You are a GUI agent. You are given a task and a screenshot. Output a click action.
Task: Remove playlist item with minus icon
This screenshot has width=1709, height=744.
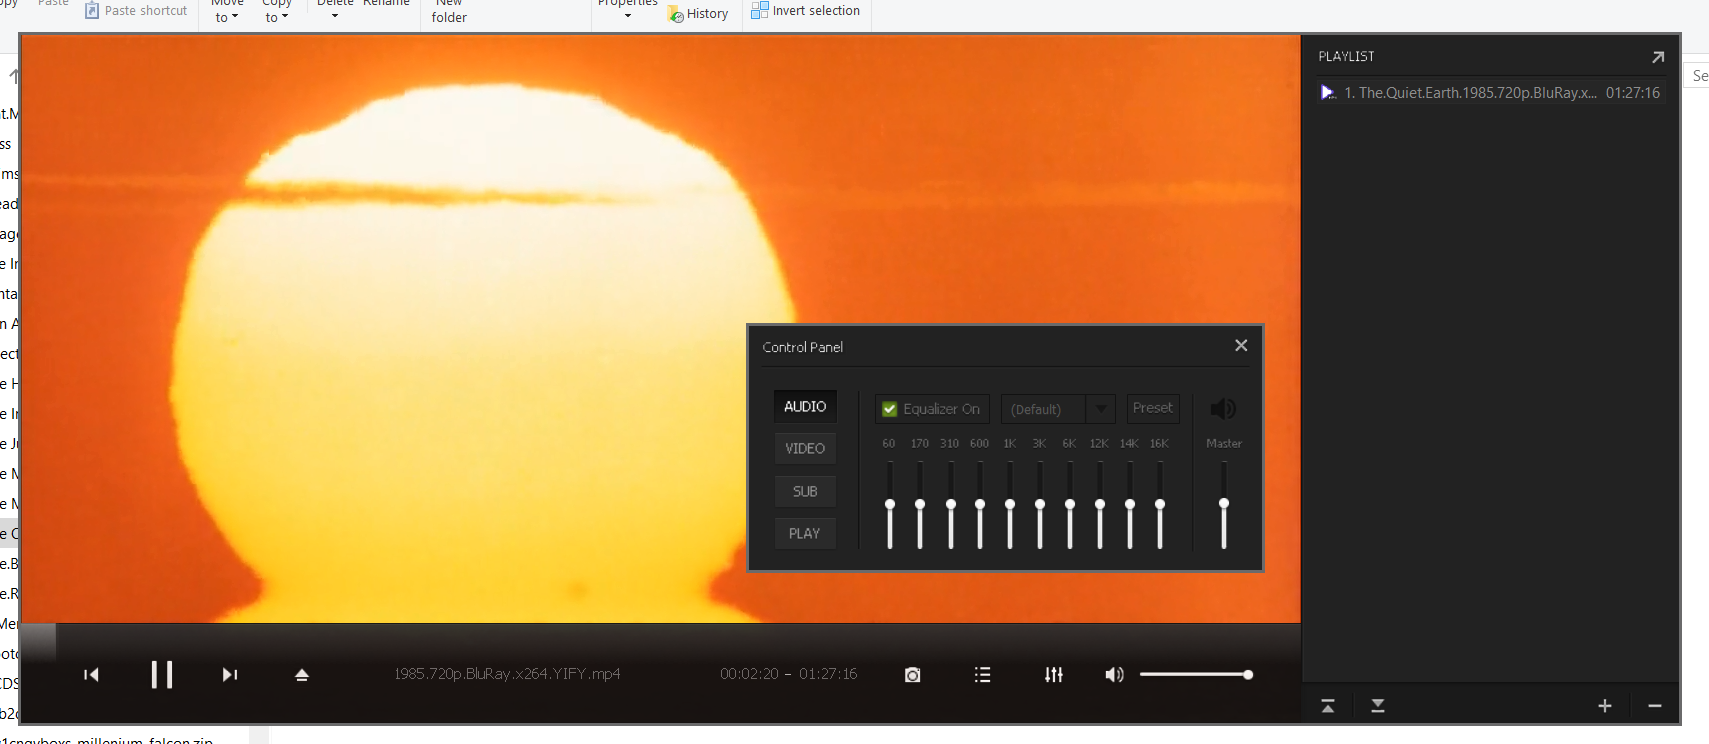pos(1655,706)
